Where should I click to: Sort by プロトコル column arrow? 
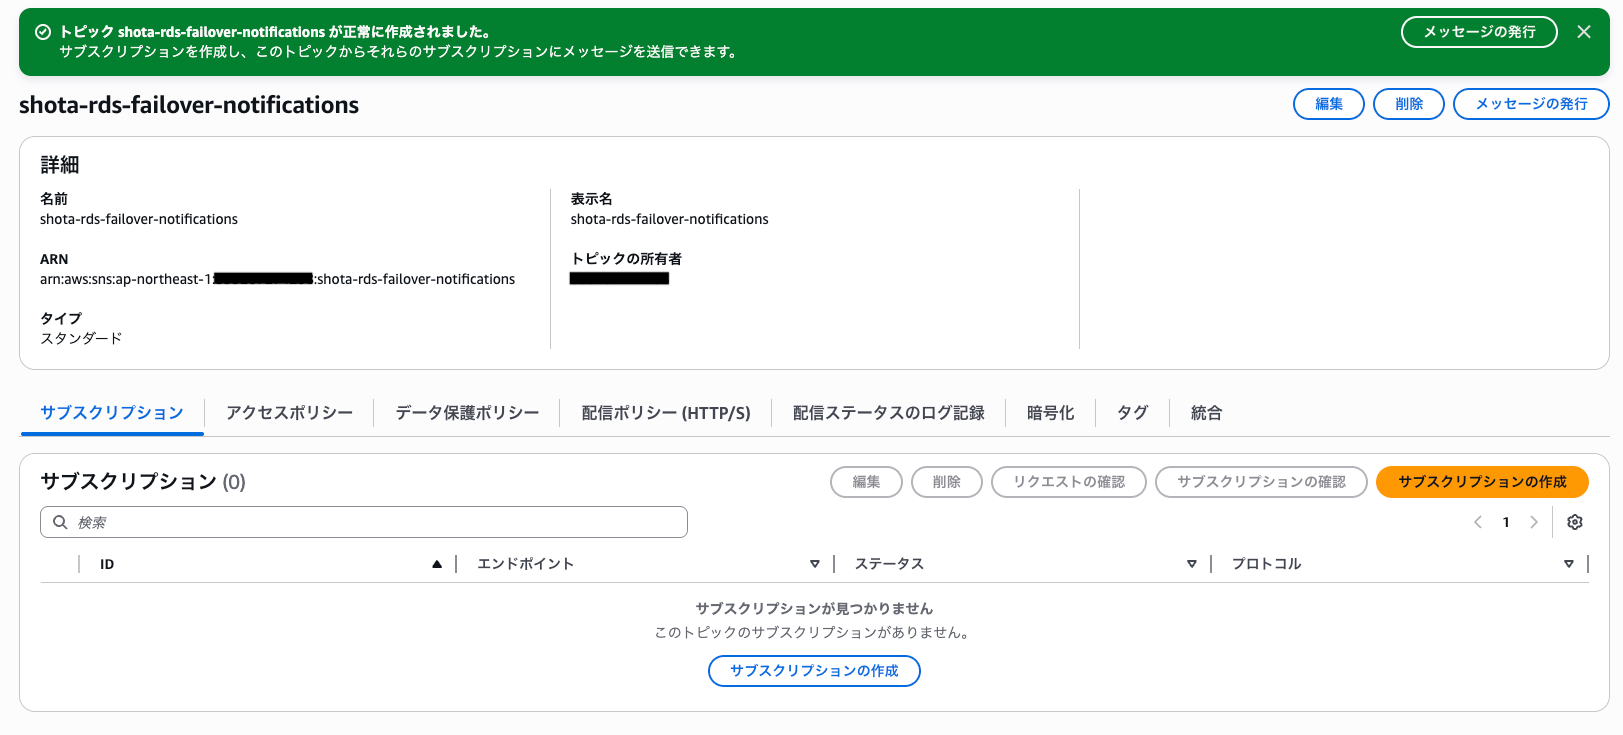(1569, 564)
